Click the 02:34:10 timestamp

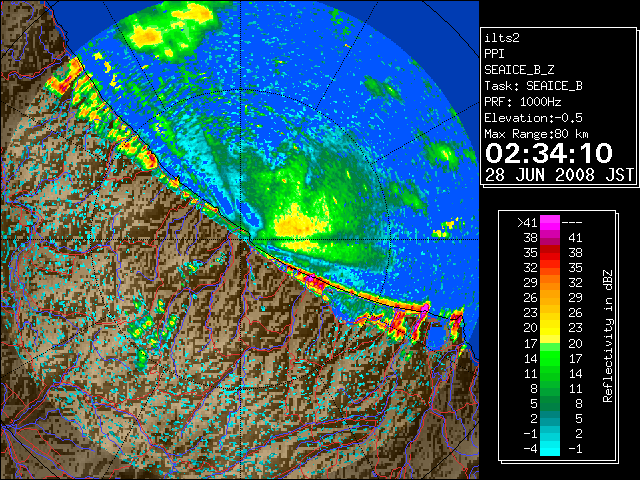tap(549, 153)
